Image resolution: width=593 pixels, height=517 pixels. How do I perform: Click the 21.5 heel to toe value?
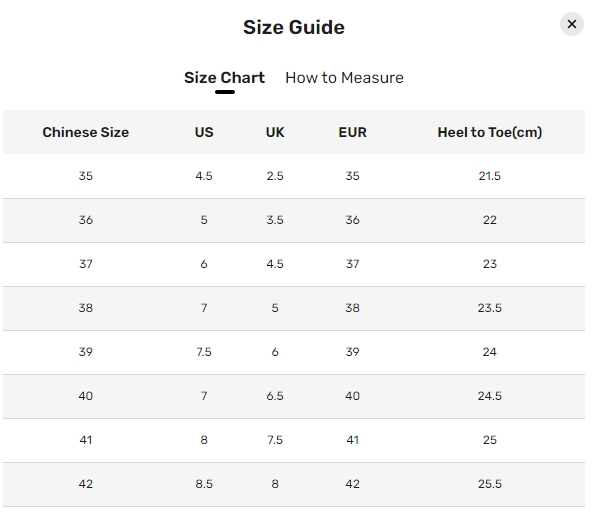pyautogui.click(x=490, y=176)
